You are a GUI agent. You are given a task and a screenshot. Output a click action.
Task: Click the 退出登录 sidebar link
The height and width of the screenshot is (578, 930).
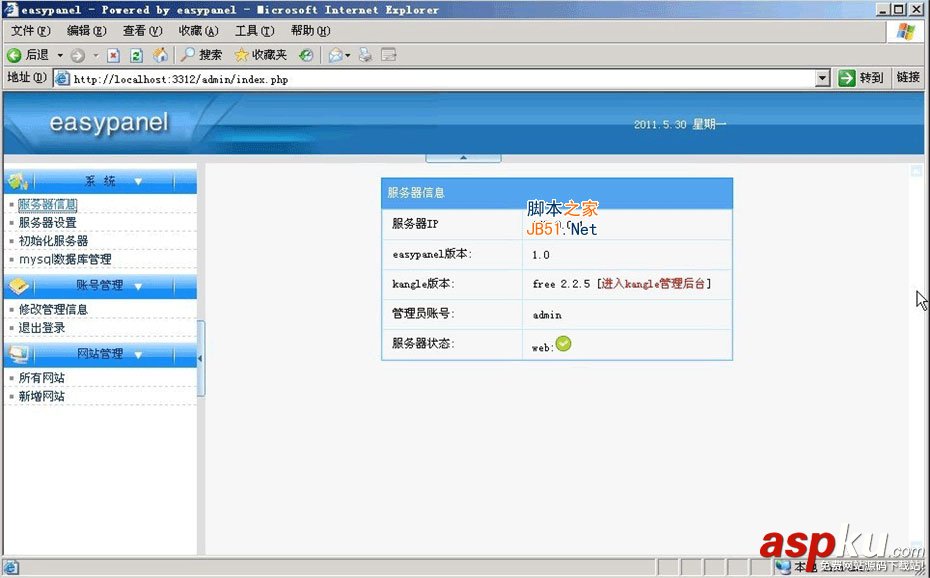[43, 326]
